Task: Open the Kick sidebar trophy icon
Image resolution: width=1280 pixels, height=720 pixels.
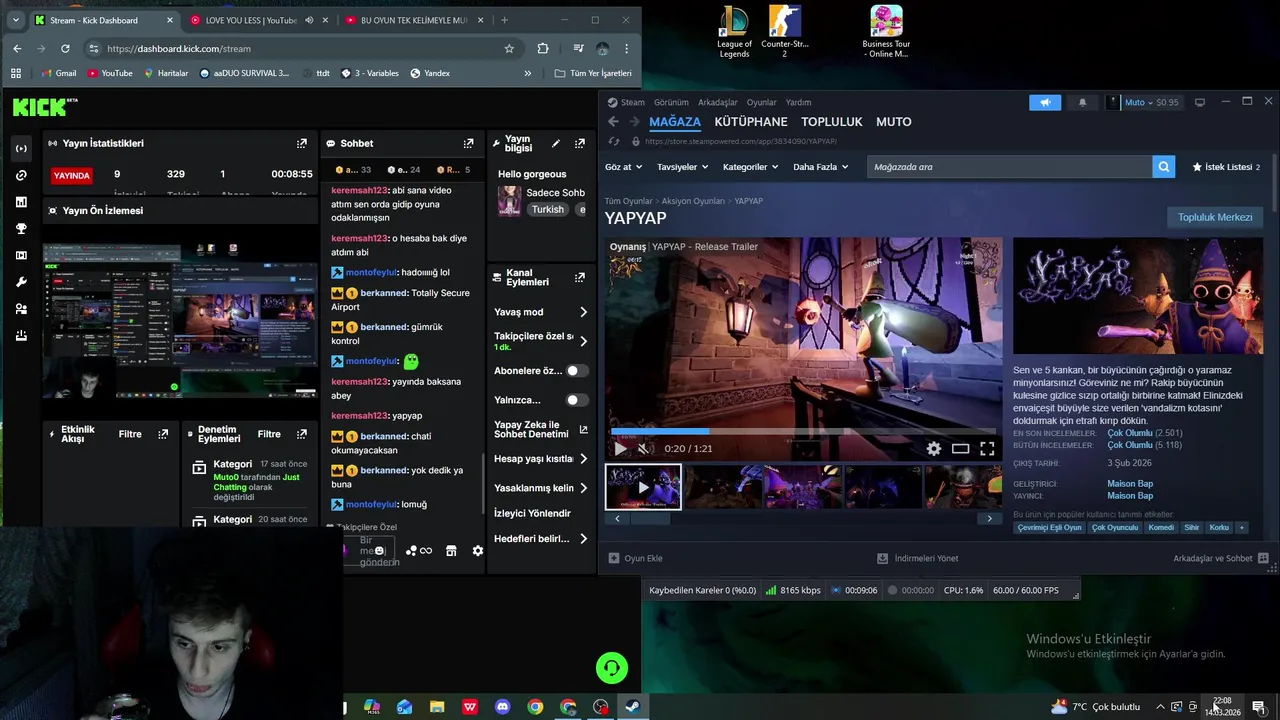Action: pos(21,229)
